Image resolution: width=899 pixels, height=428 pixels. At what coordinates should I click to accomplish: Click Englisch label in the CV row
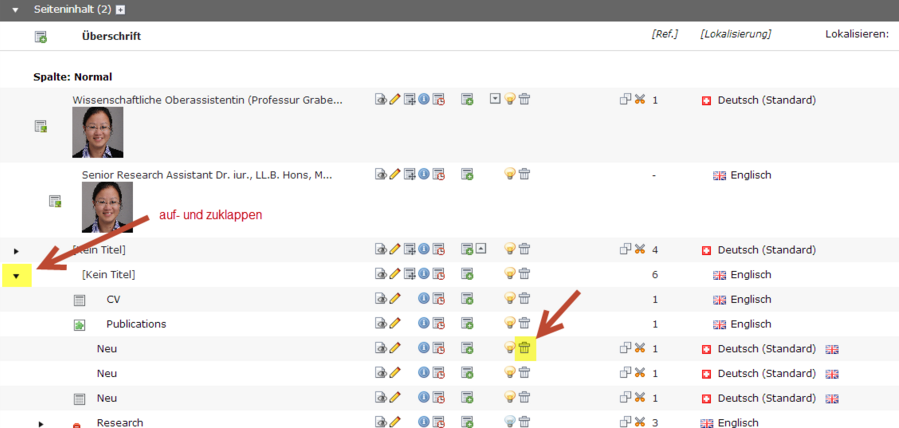coord(751,299)
